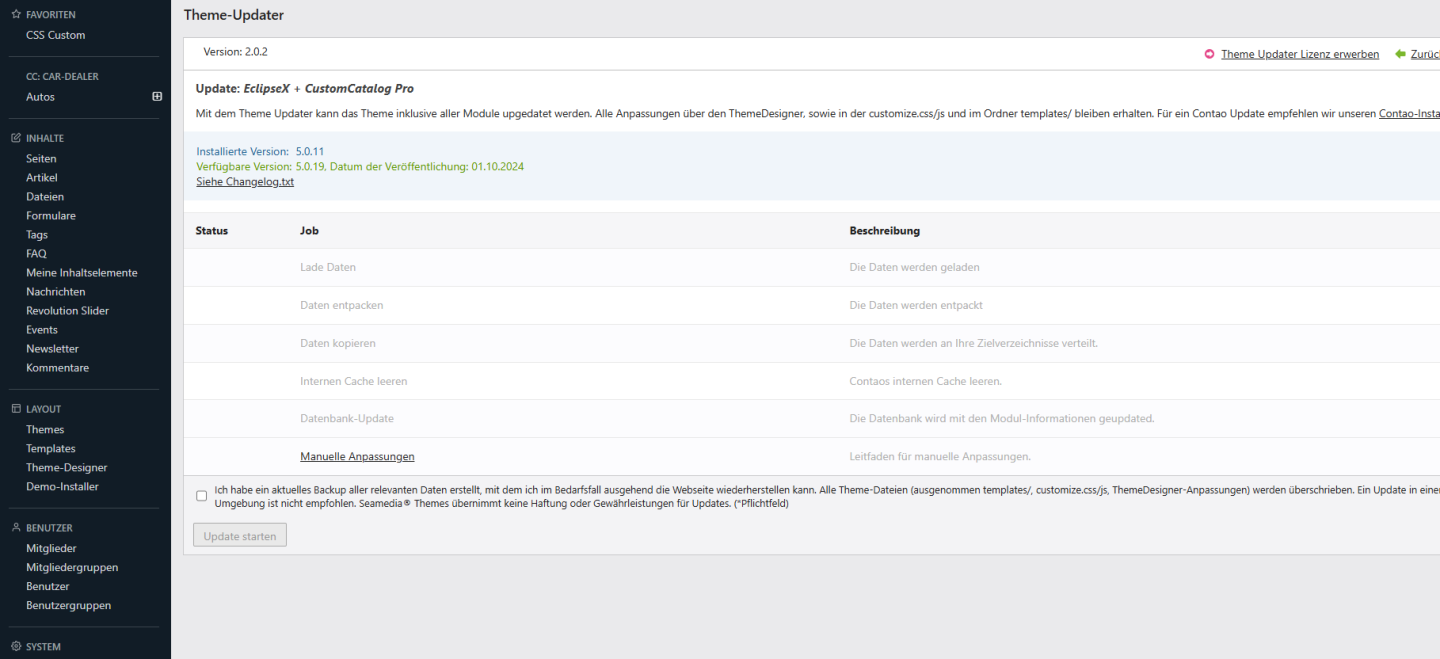
Task: Click the user icon beside BENUTZER
Action: coord(15,528)
